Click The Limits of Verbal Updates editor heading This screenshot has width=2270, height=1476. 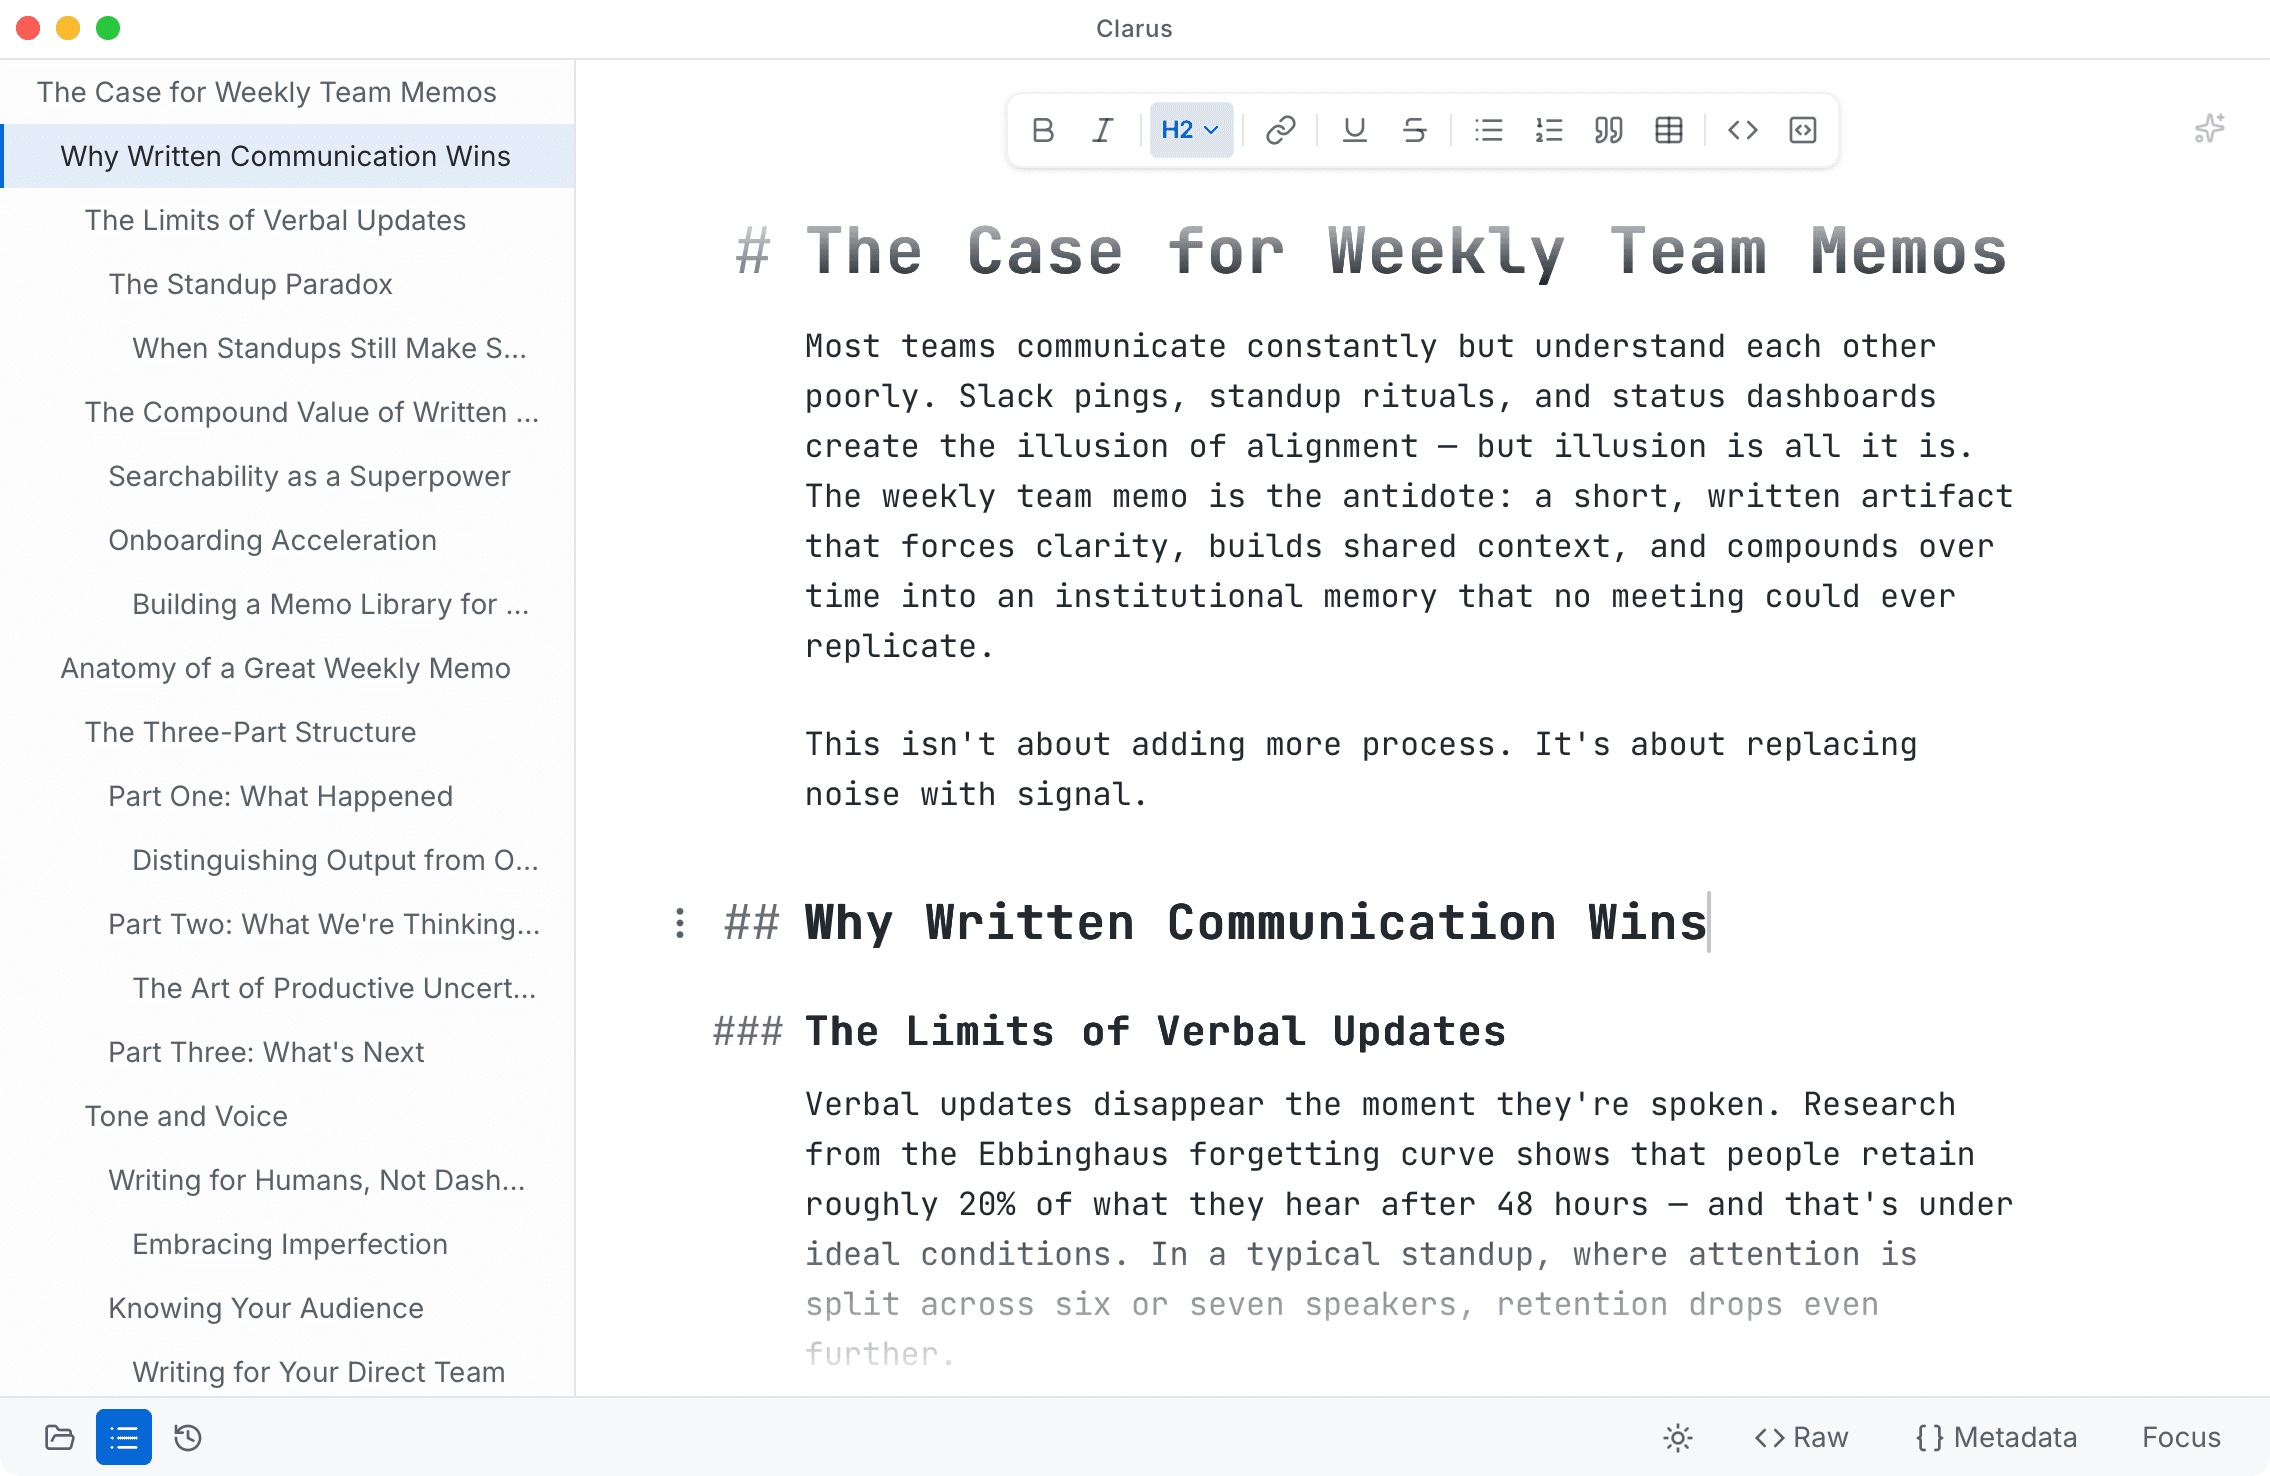coord(1155,1031)
